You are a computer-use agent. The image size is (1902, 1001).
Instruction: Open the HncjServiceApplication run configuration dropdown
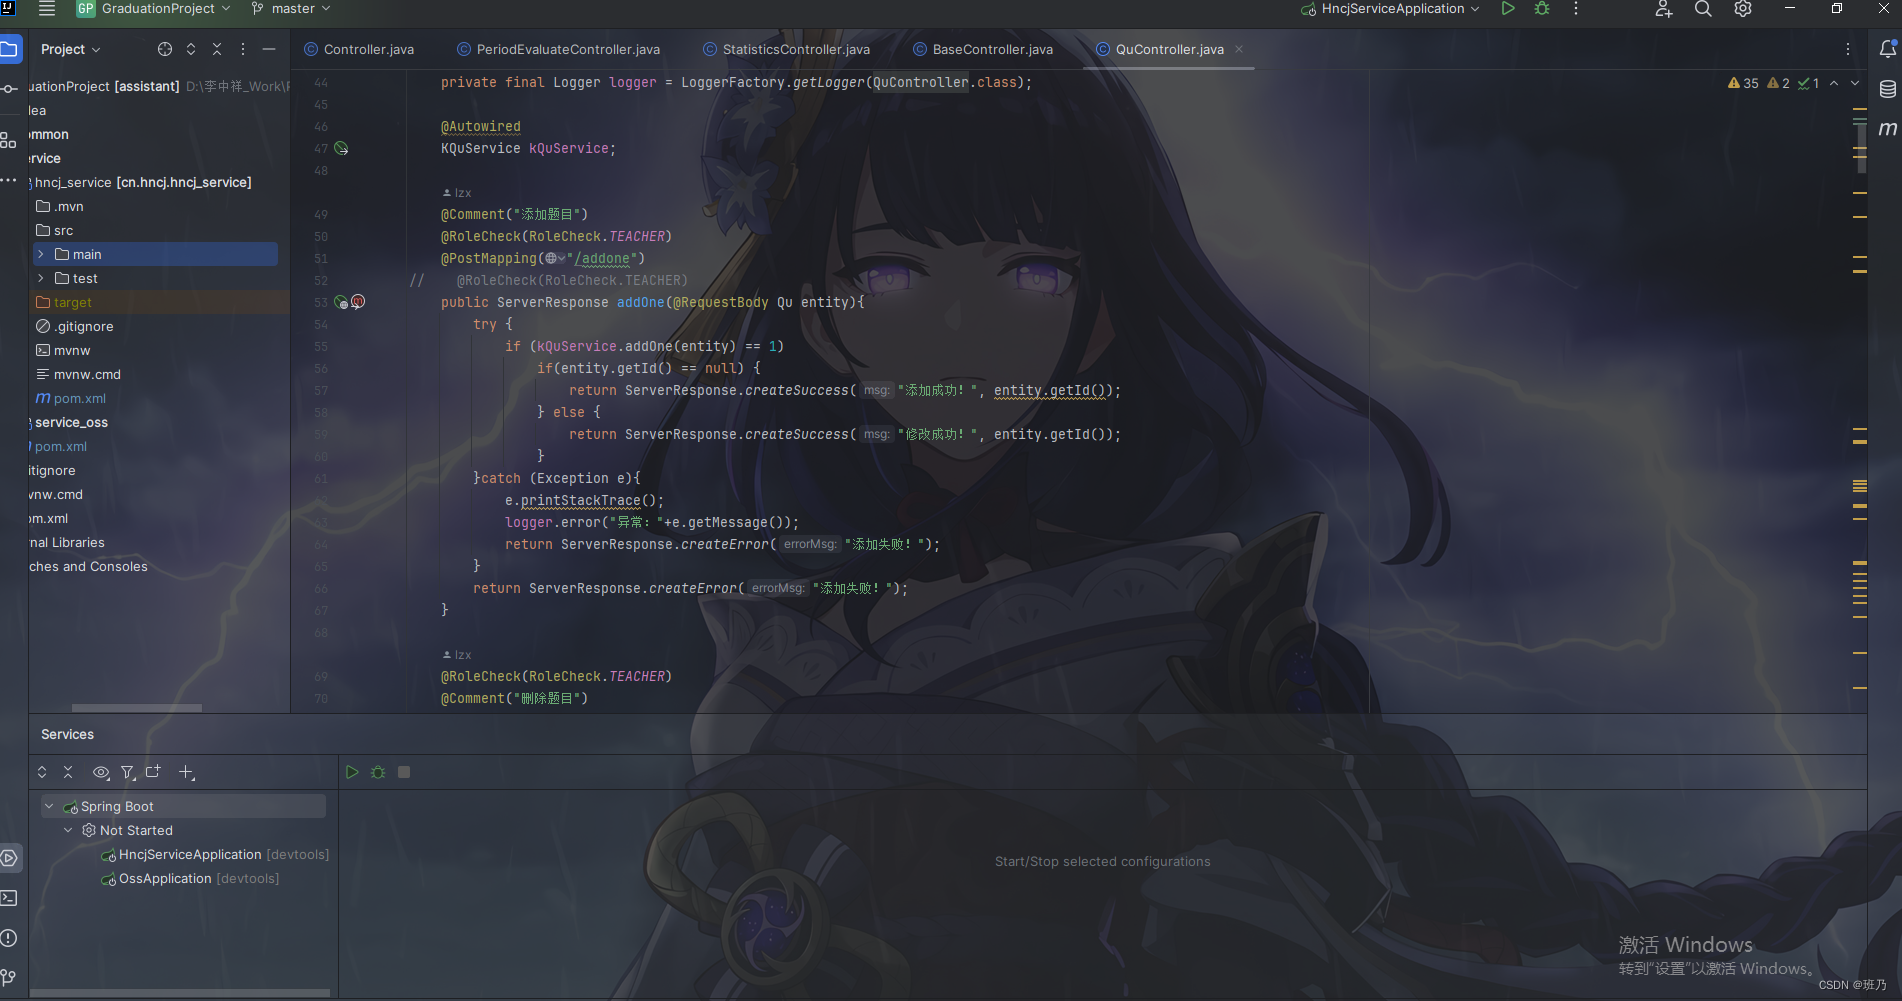1388,8
